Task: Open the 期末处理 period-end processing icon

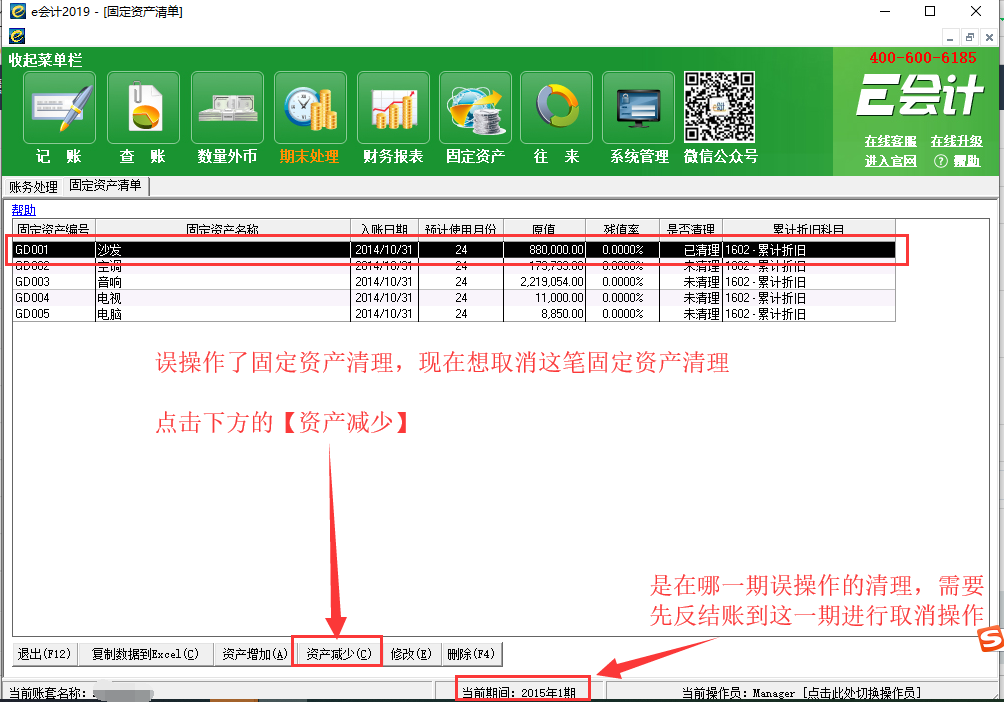Action: pyautogui.click(x=311, y=108)
